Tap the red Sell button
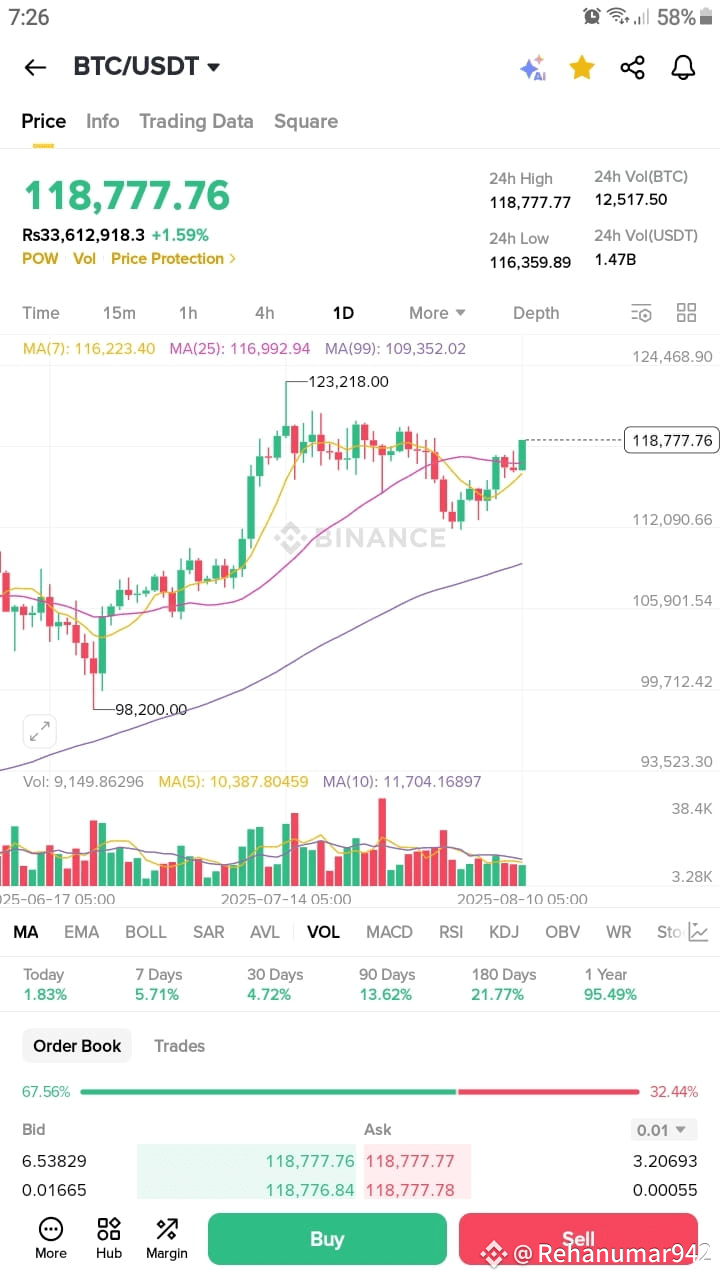This screenshot has height=1280, width=720. click(578, 1239)
